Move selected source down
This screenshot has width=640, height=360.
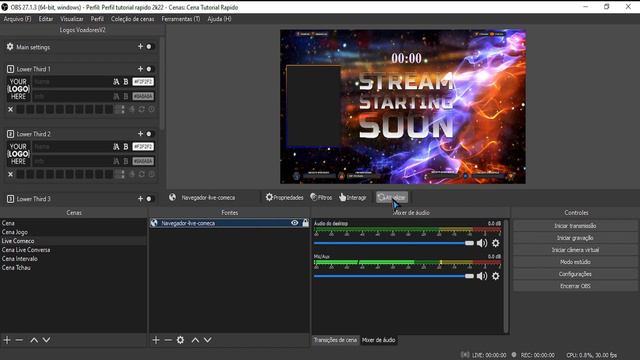(x=208, y=340)
